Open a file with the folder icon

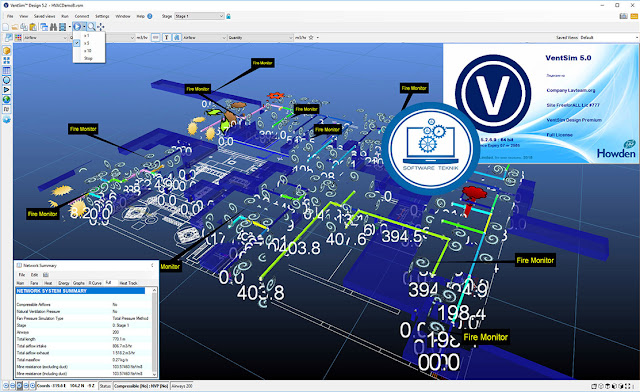coord(15,27)
